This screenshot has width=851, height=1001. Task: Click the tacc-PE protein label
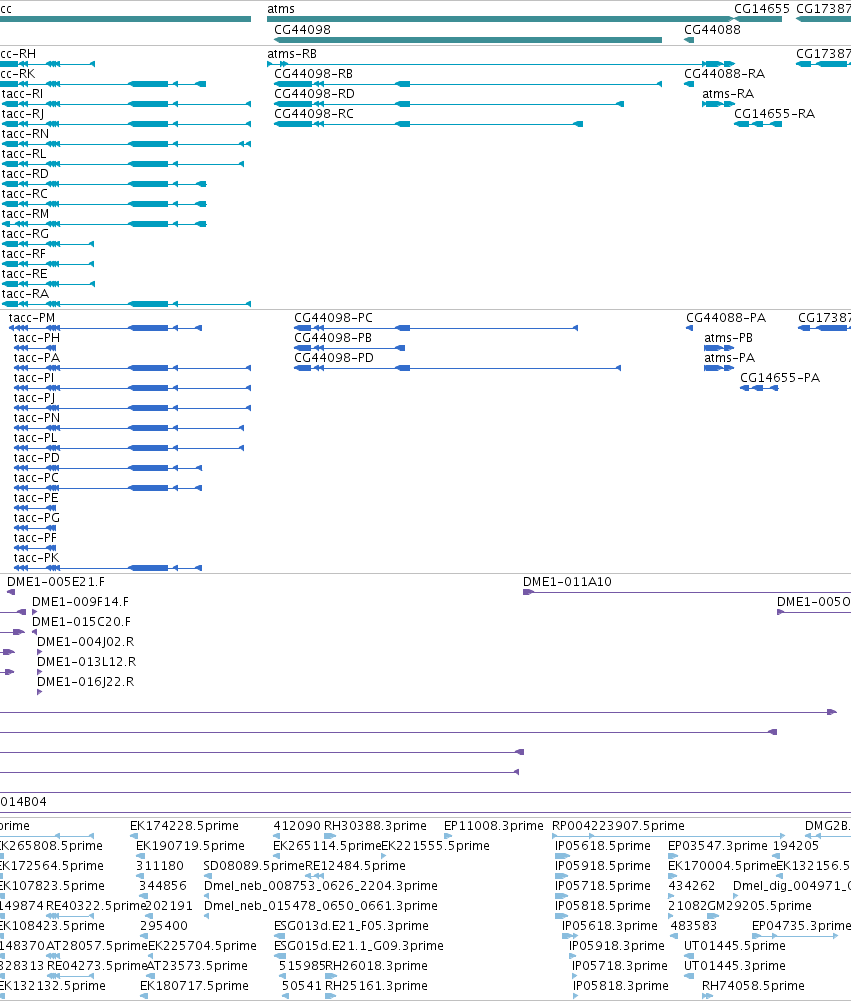pos(36,497)
